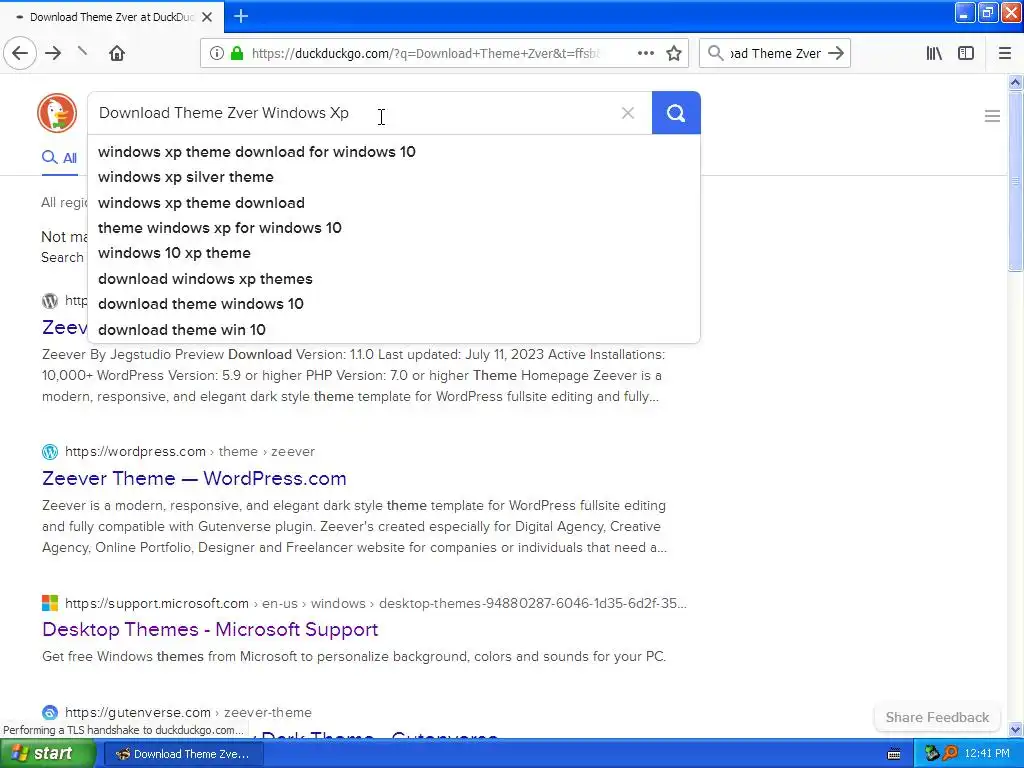Click the gutenverse.com zeever-theme URL
The image size is (1024, 768).
pyautogui.click(x=188, y=712)
